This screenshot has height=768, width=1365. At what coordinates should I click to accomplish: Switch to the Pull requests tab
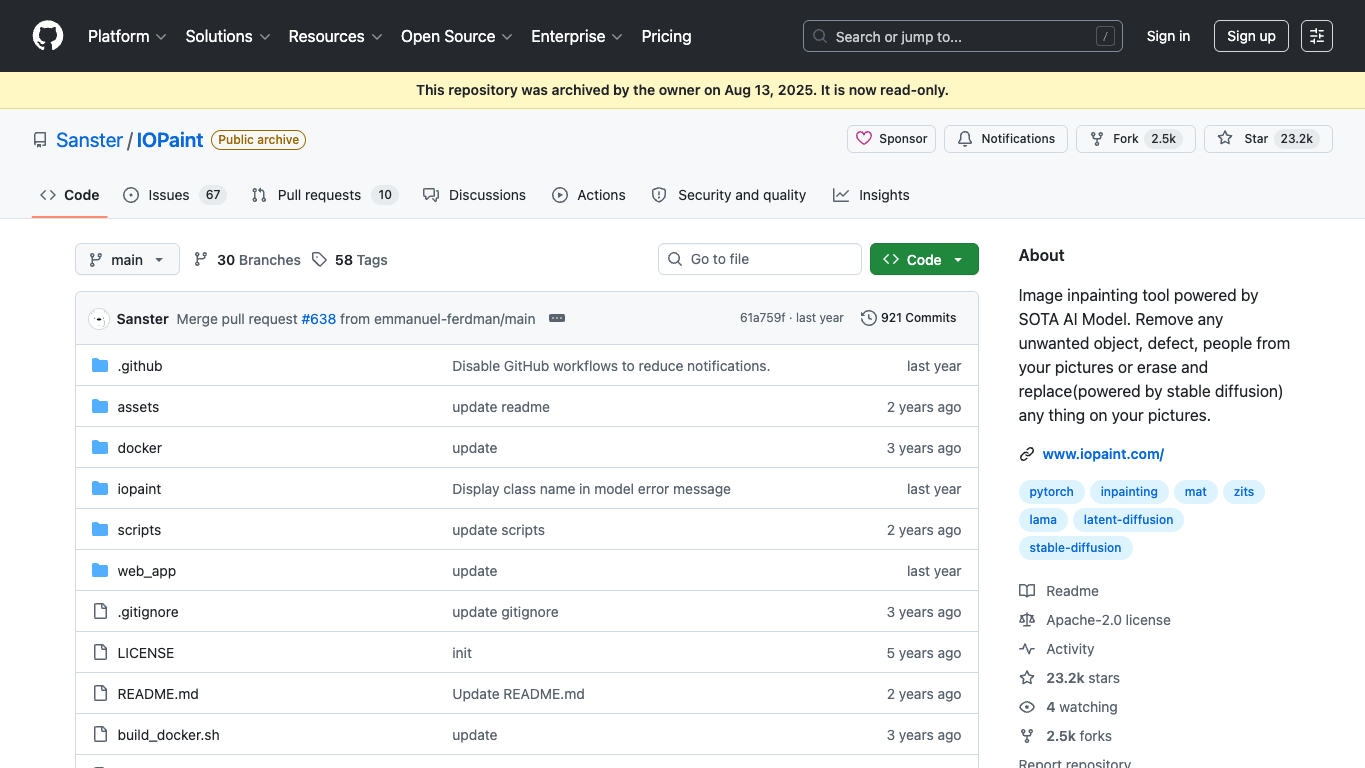324,195
